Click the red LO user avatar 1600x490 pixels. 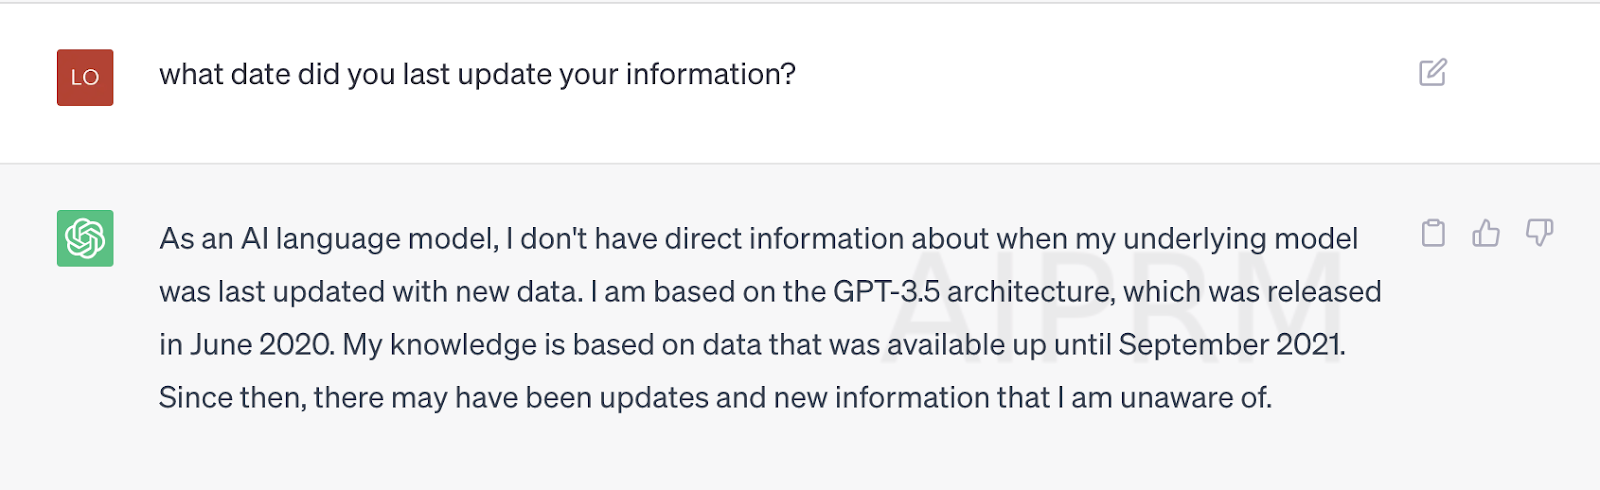click(85, 77)
